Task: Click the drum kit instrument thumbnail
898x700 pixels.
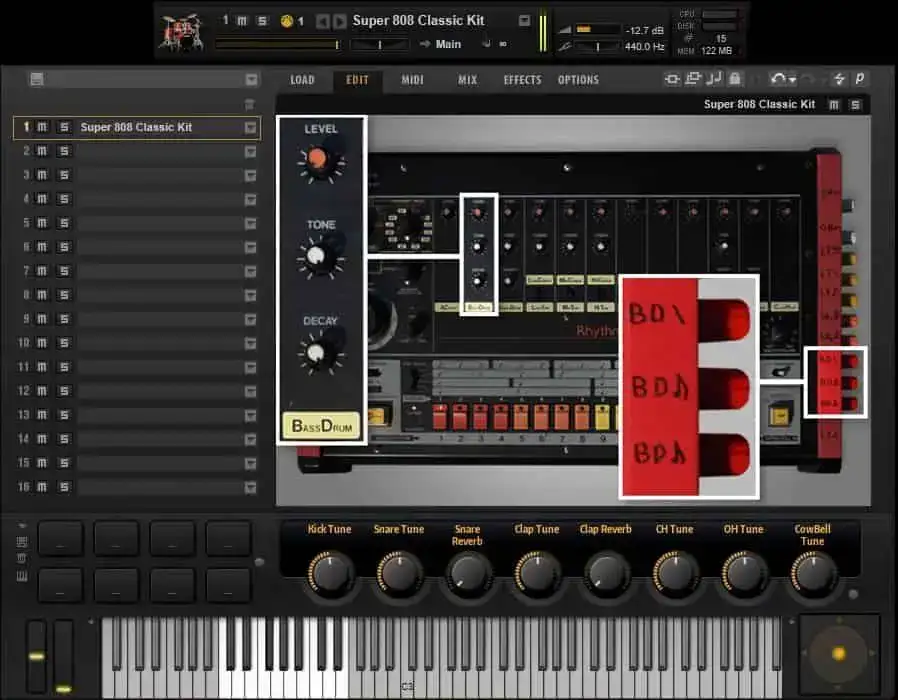Action: click(181, 33)
